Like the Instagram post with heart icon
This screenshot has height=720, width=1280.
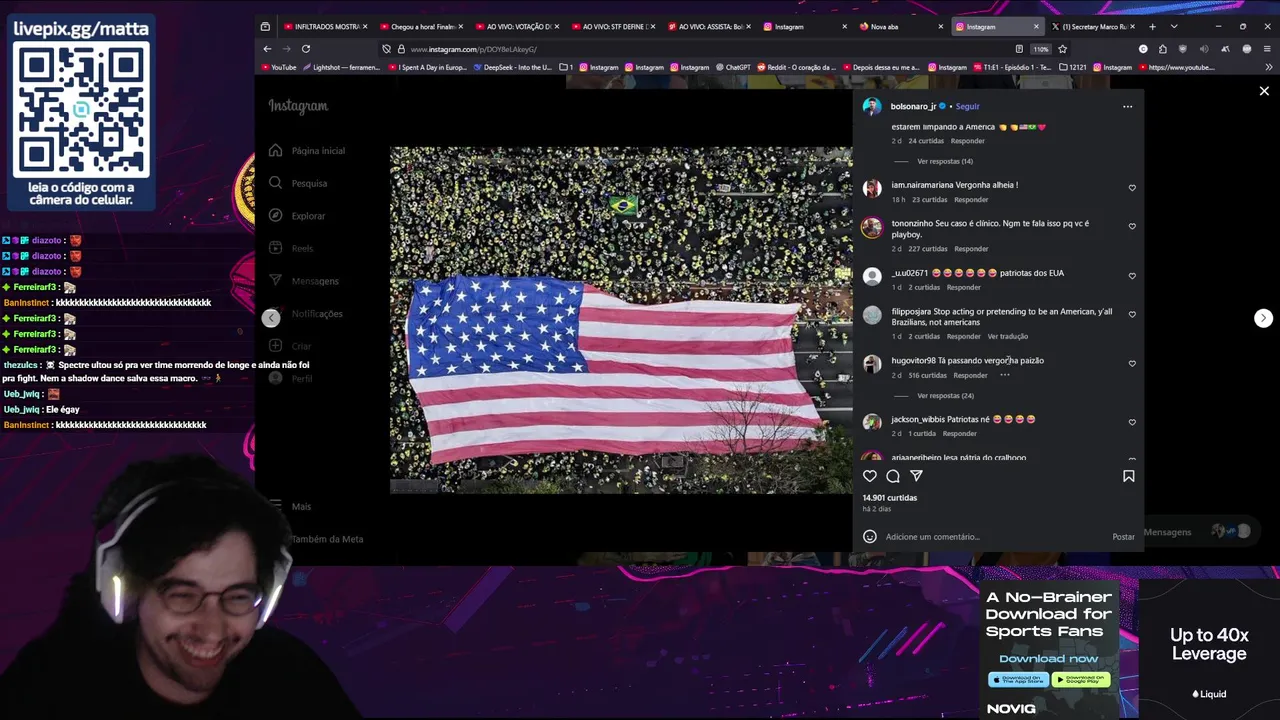(x=870, y=476)
